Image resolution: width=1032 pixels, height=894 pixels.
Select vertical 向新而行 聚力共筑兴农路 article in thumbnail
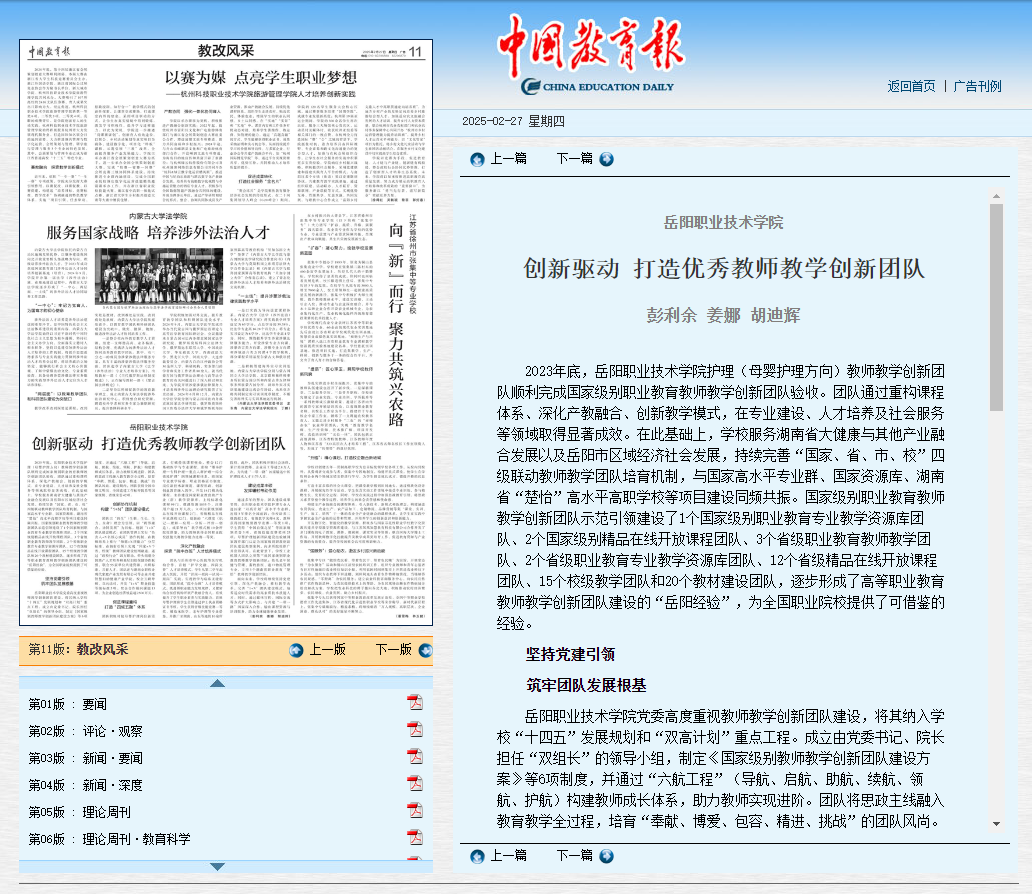click(396, 325)
